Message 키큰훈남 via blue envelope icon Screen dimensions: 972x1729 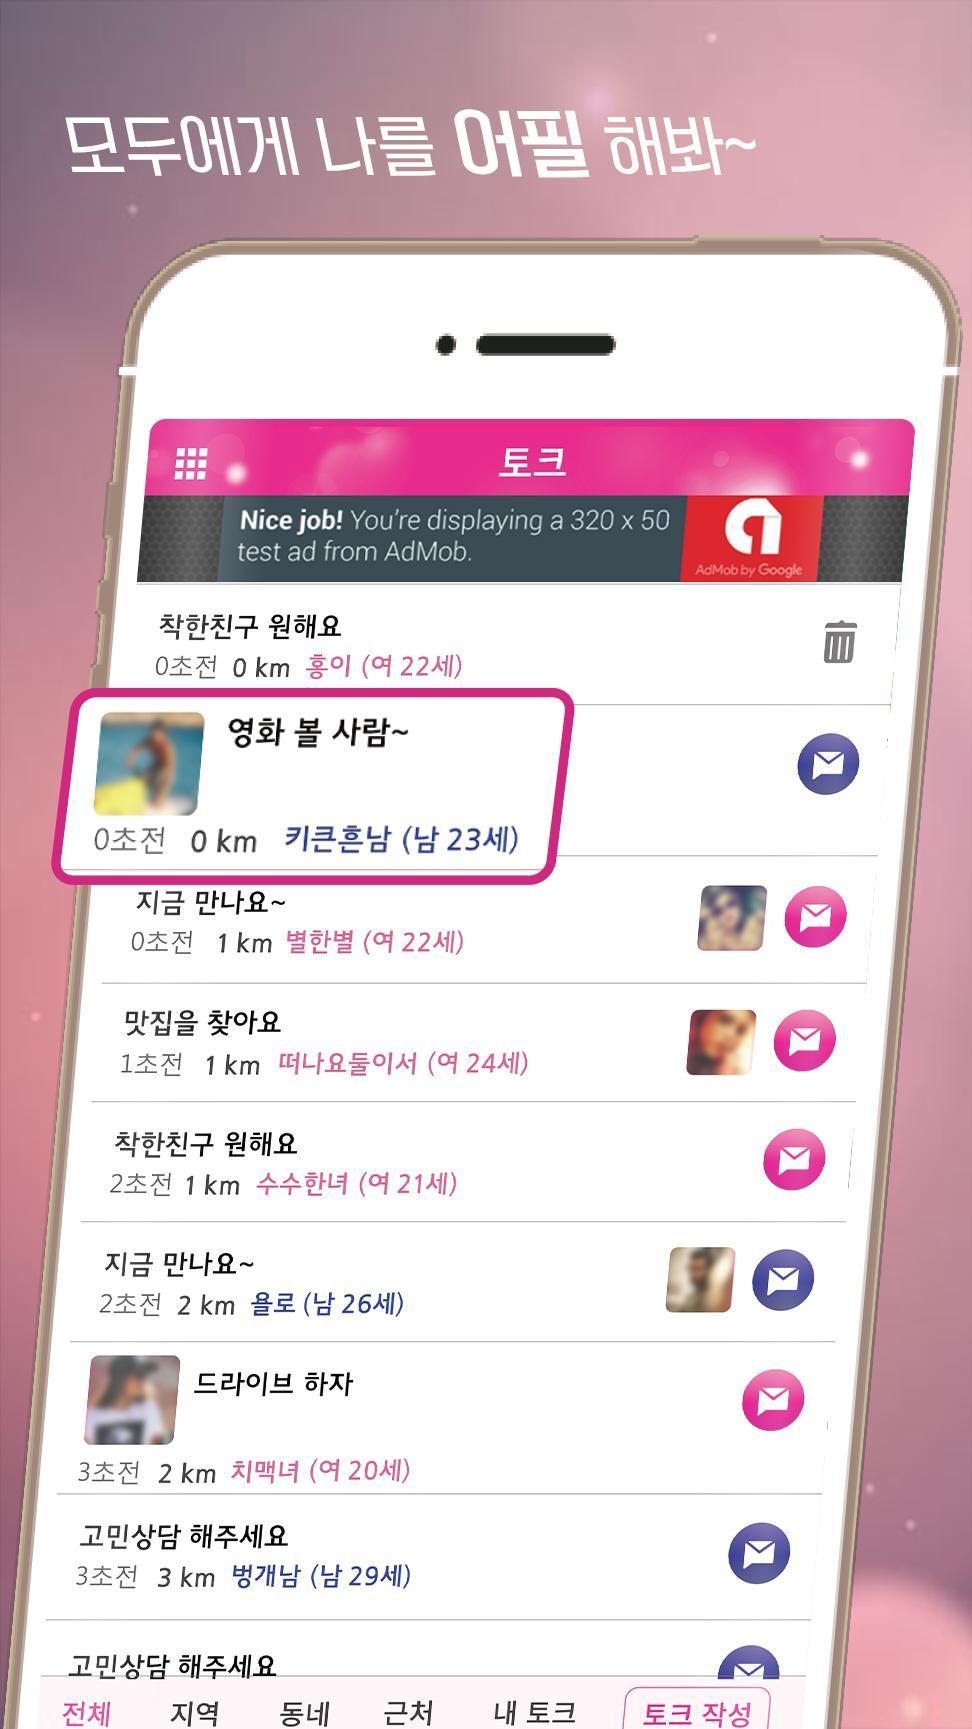pos(828,764)
